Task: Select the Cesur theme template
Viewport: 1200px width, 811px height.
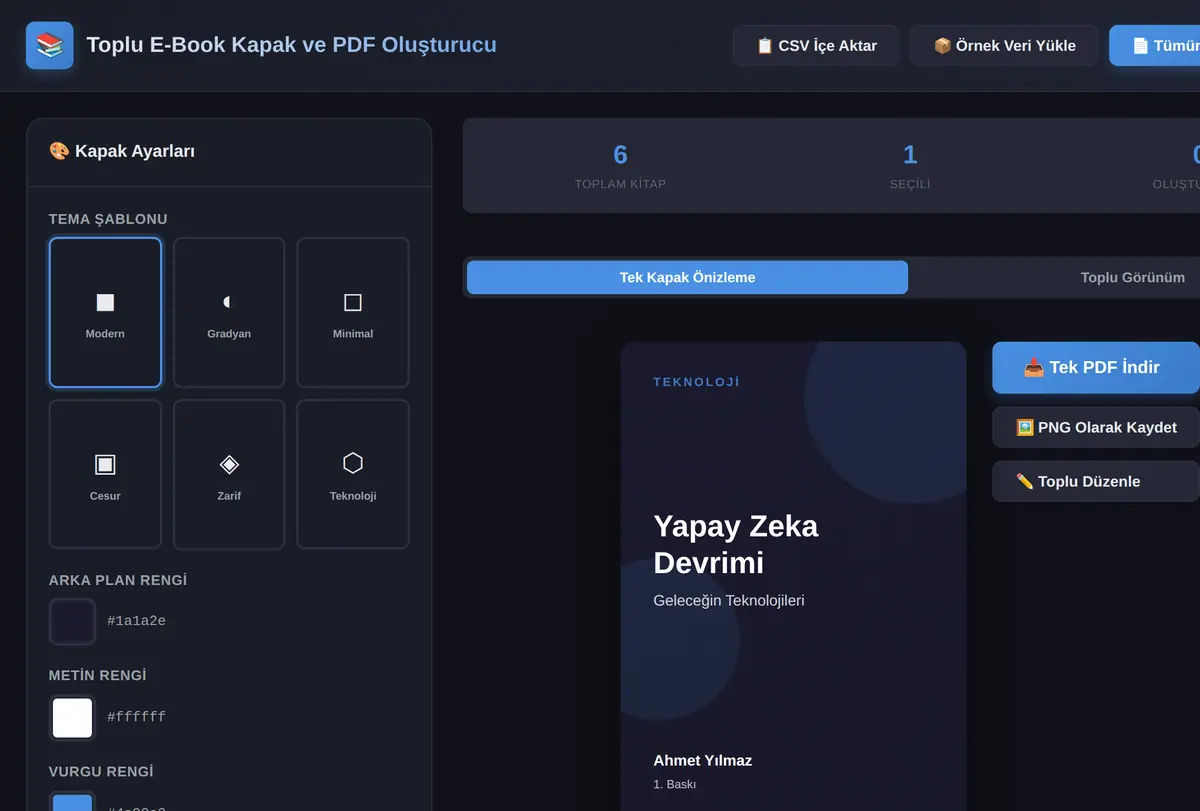Action: point(105,474)
